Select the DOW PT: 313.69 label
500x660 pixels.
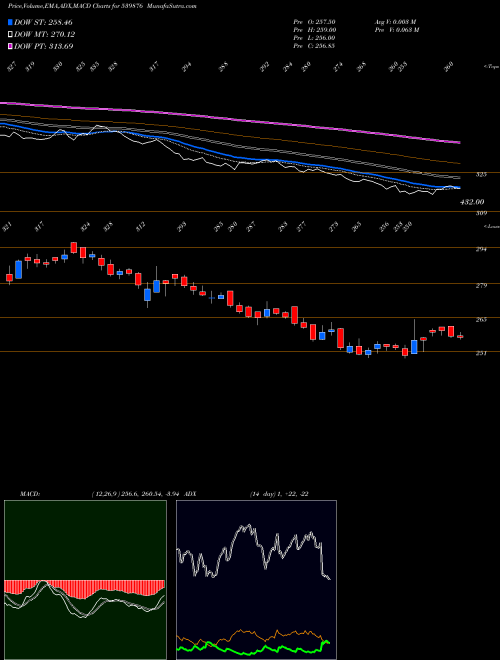(x=44, y=46)
